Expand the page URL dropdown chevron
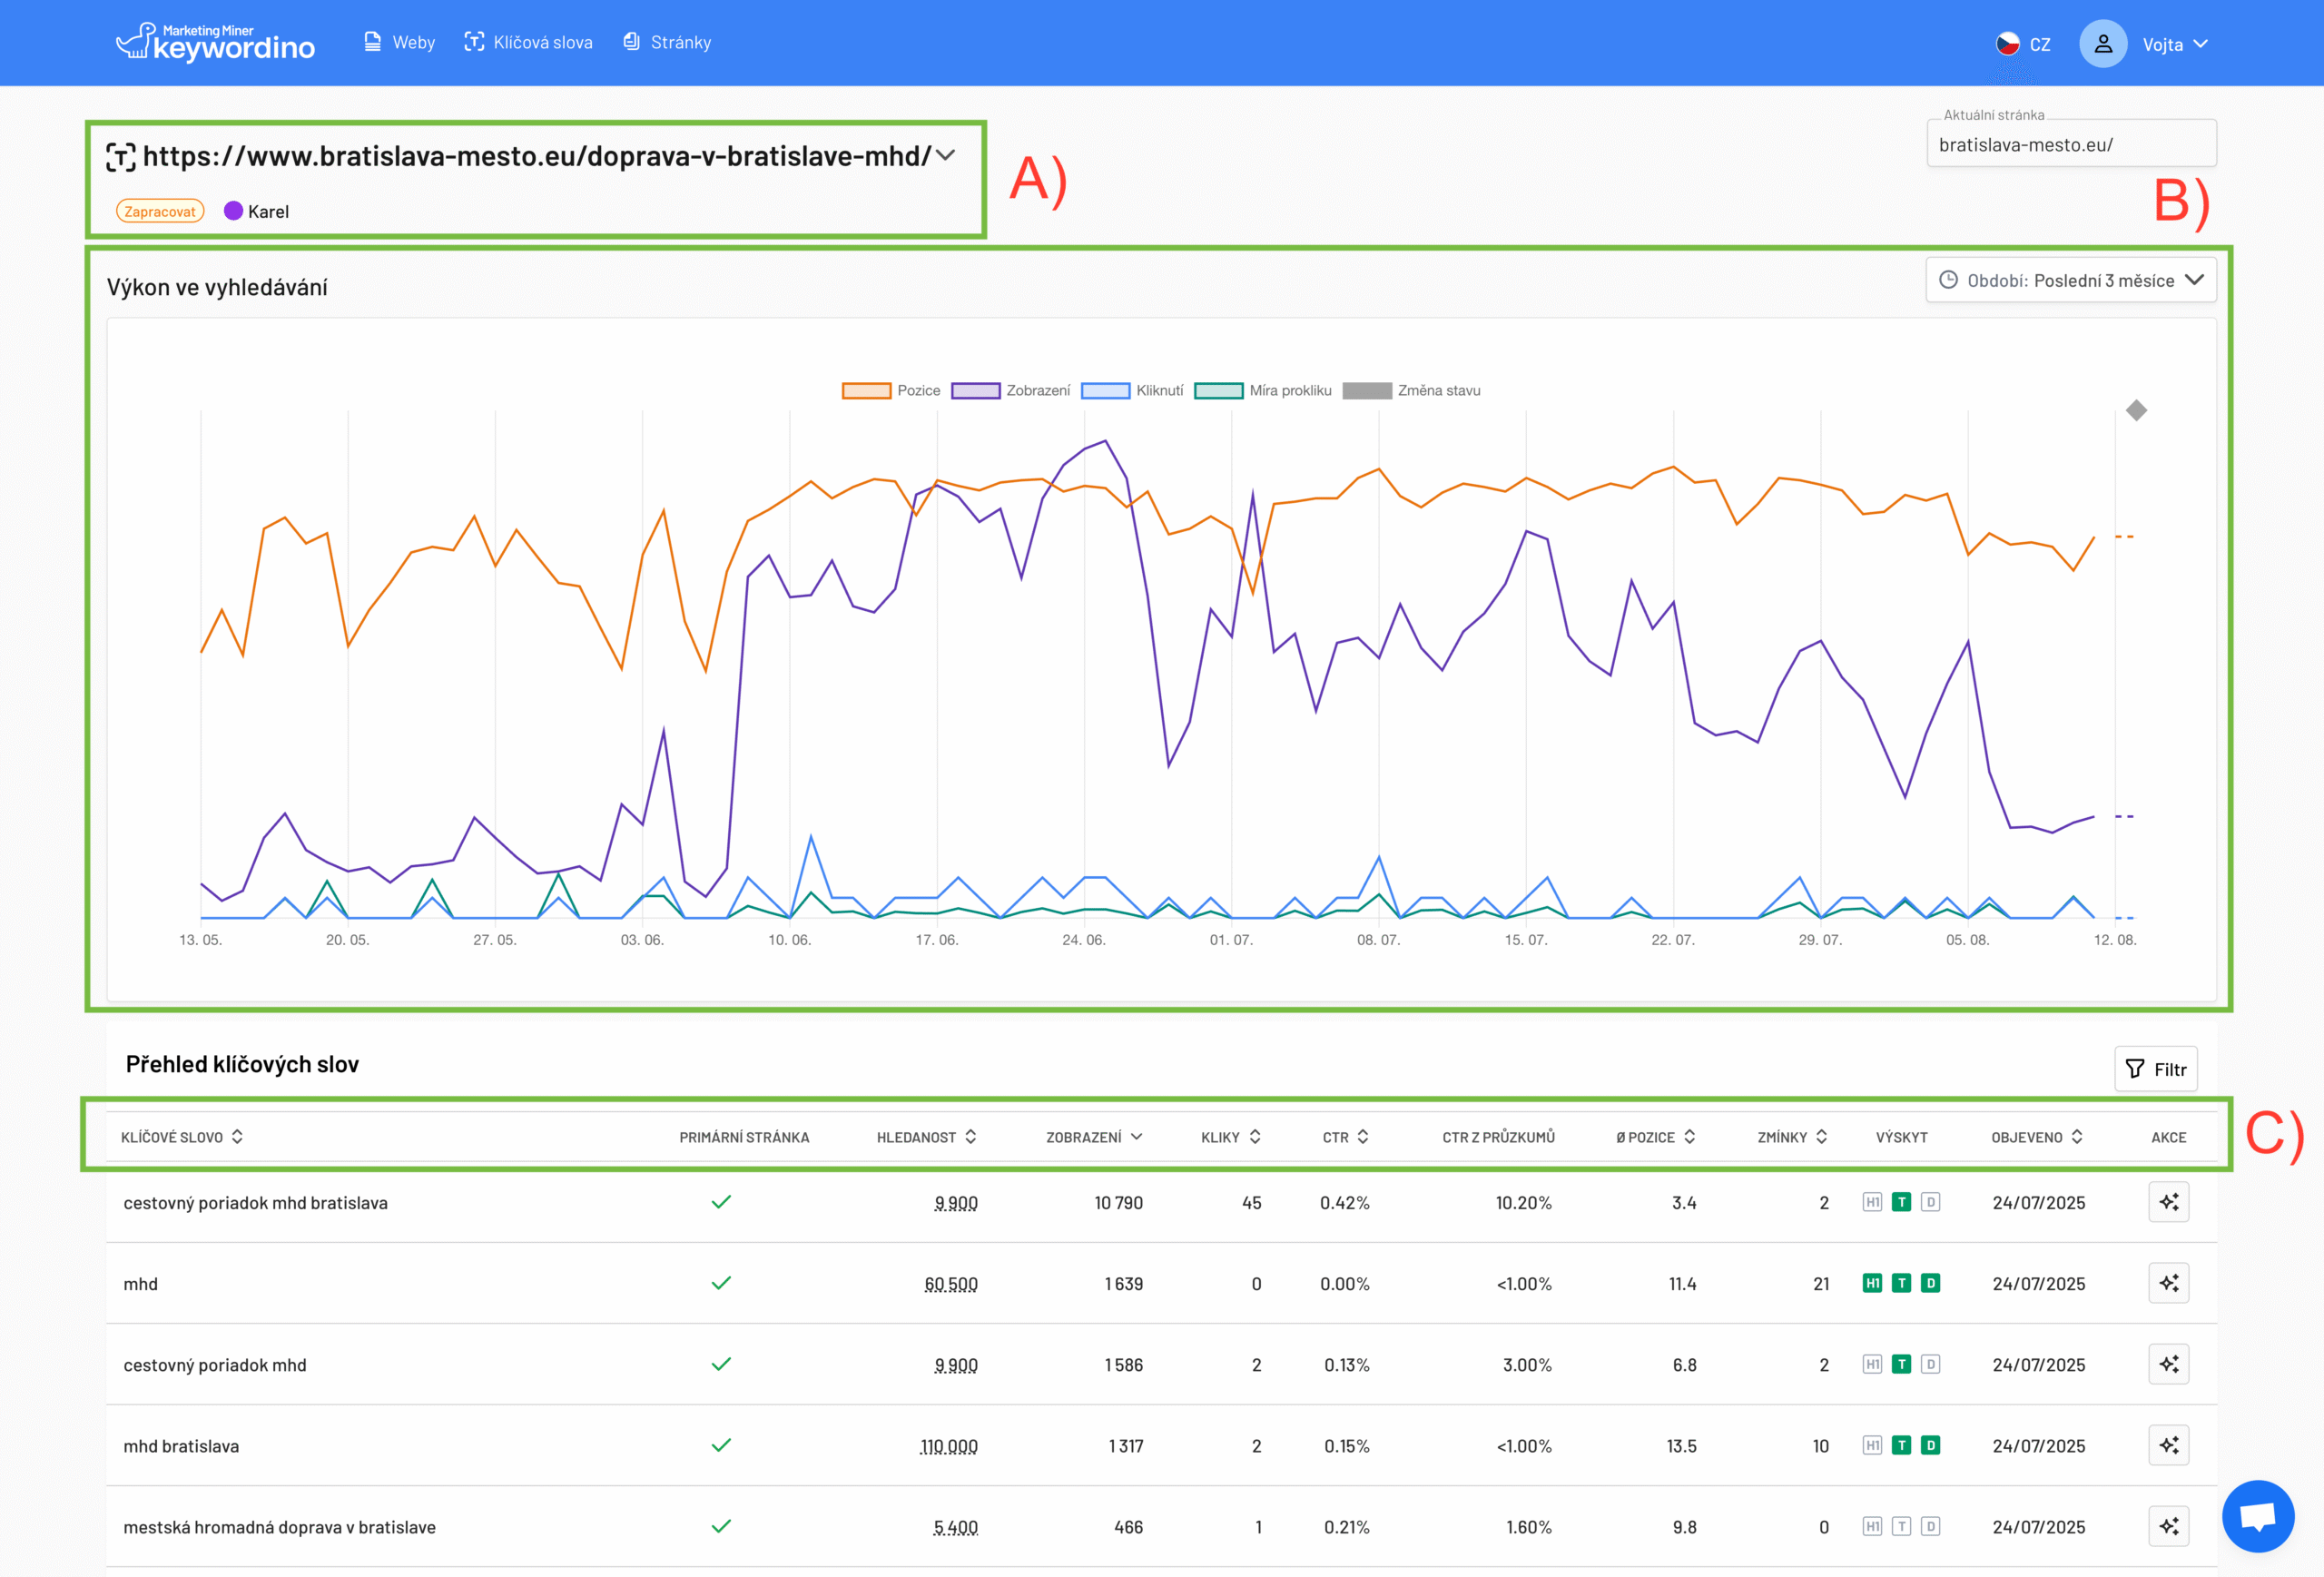Viewport: 2324px width, 1577px height. pyautogui.click(x=946, y=155)
